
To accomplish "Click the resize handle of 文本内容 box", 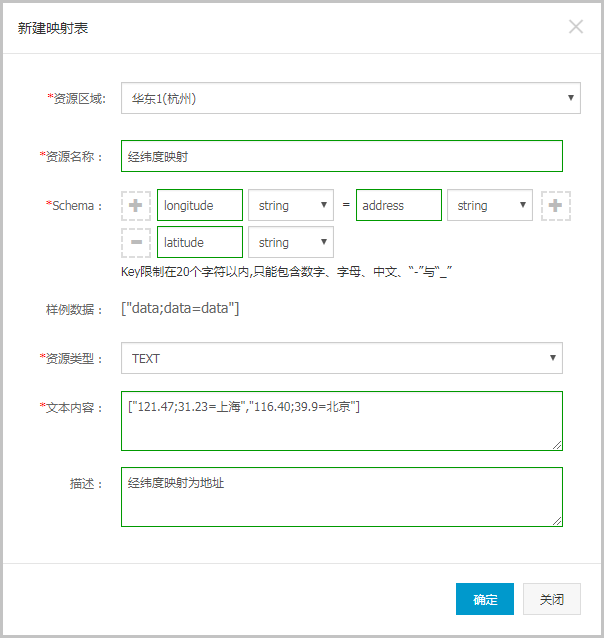I will pos(557,445).
